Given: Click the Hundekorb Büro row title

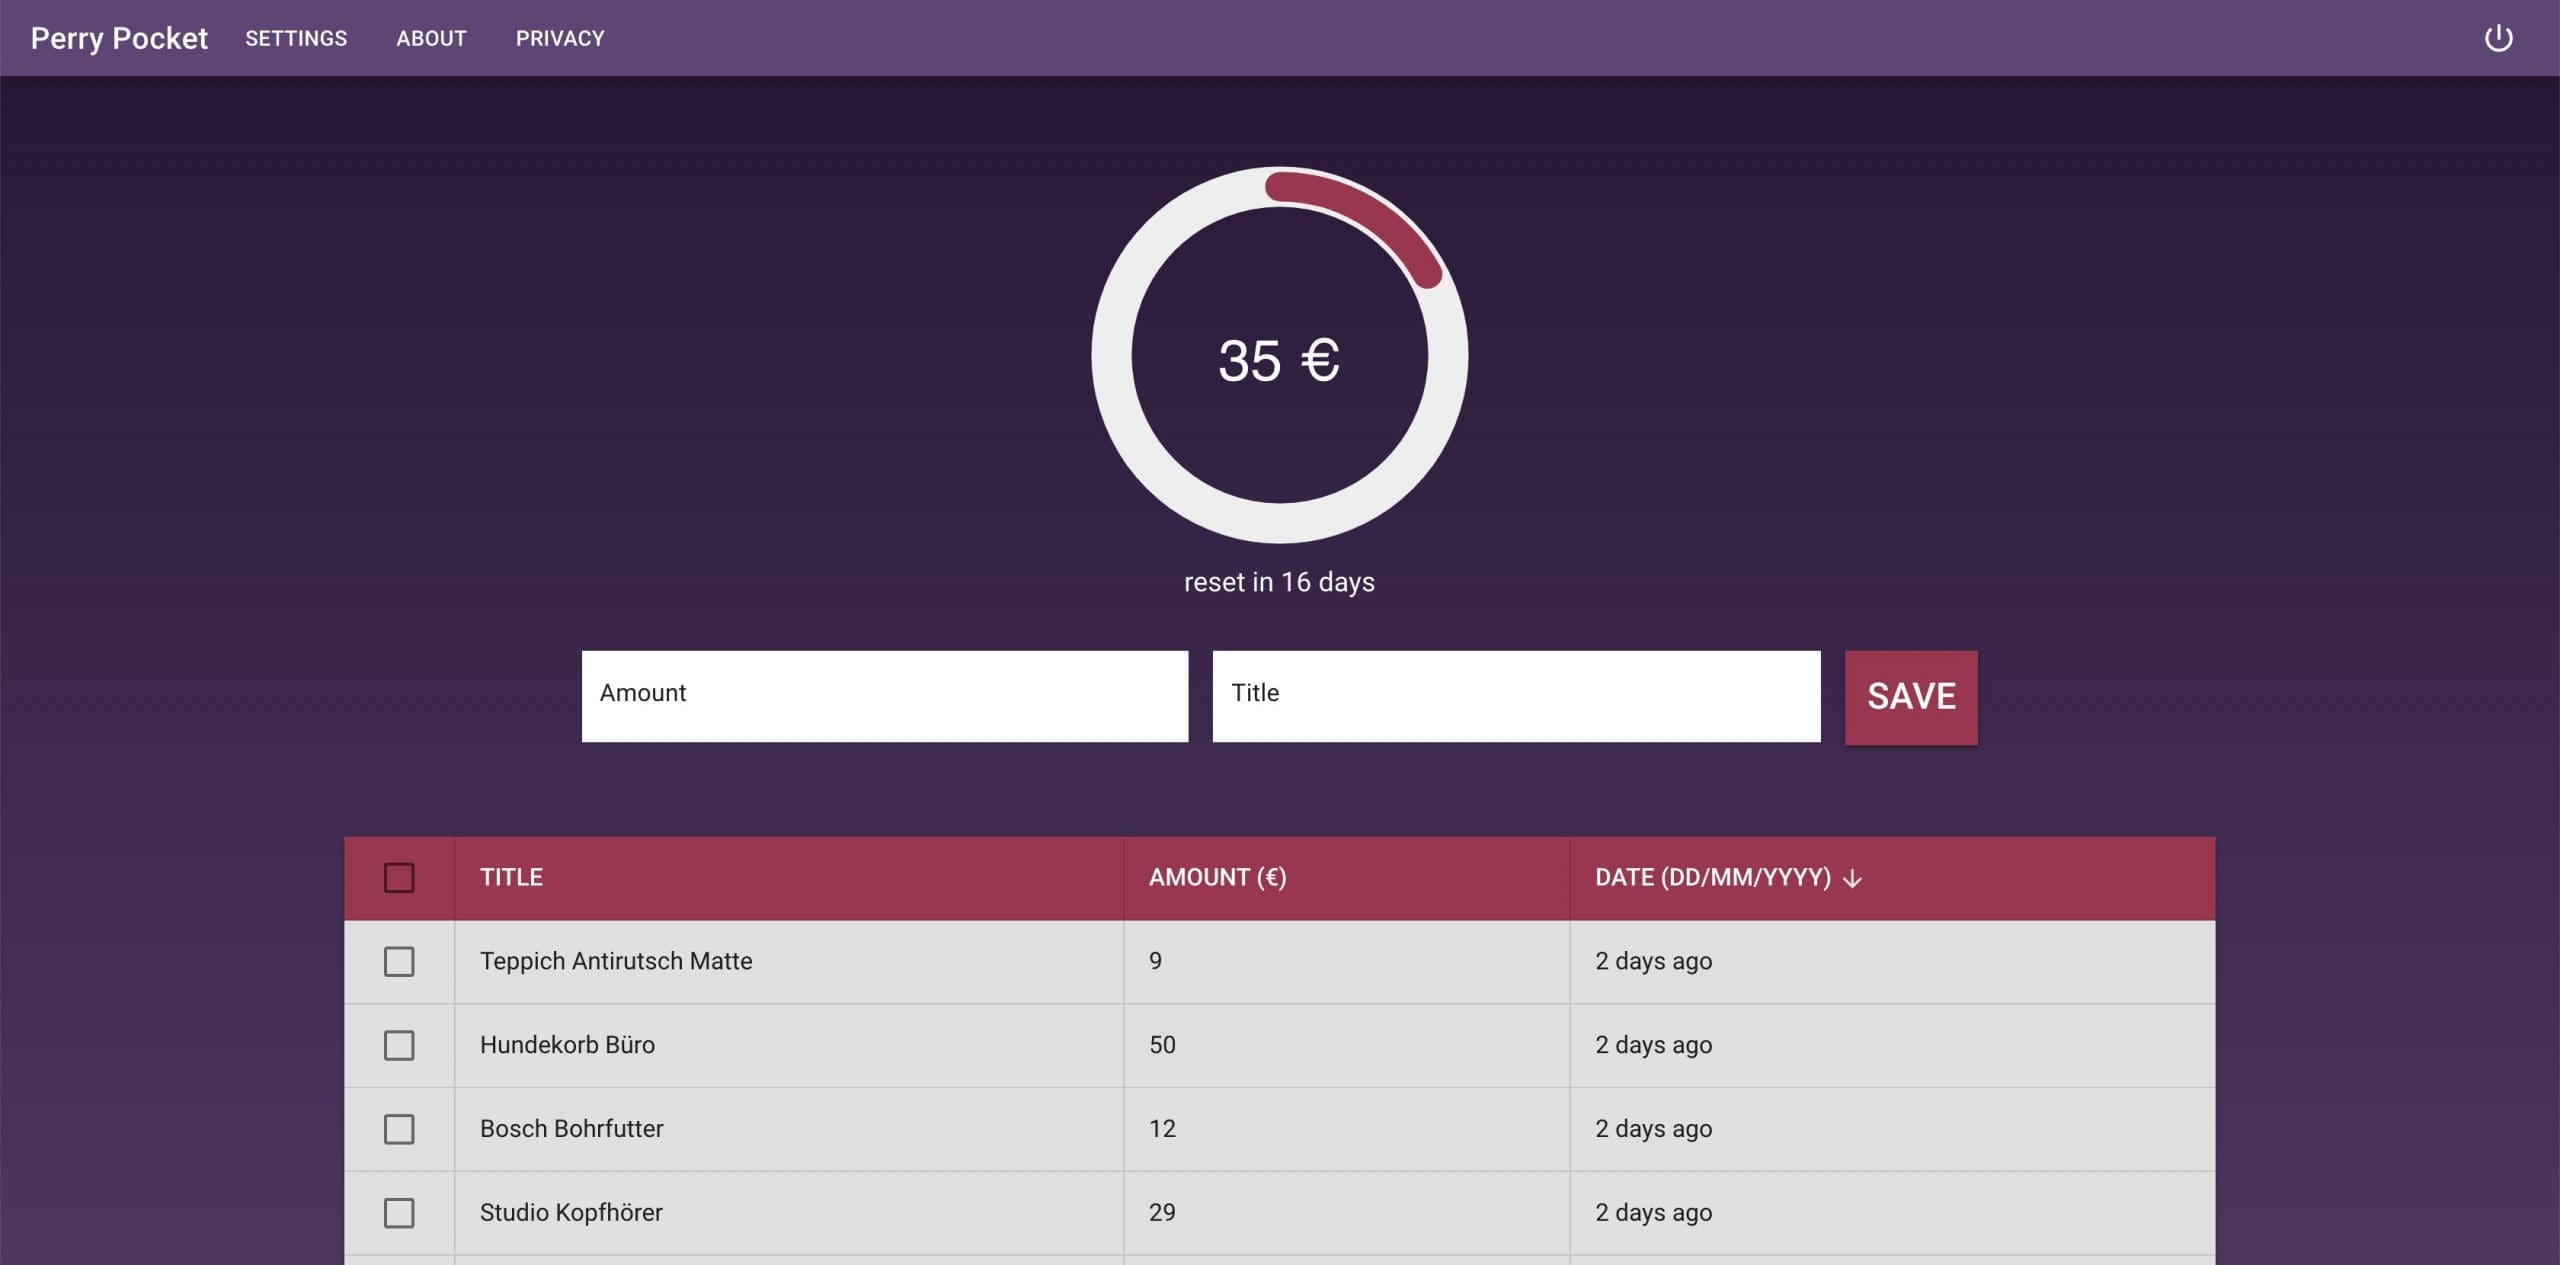Looking at the screenshot, I should pos(567,1045).
